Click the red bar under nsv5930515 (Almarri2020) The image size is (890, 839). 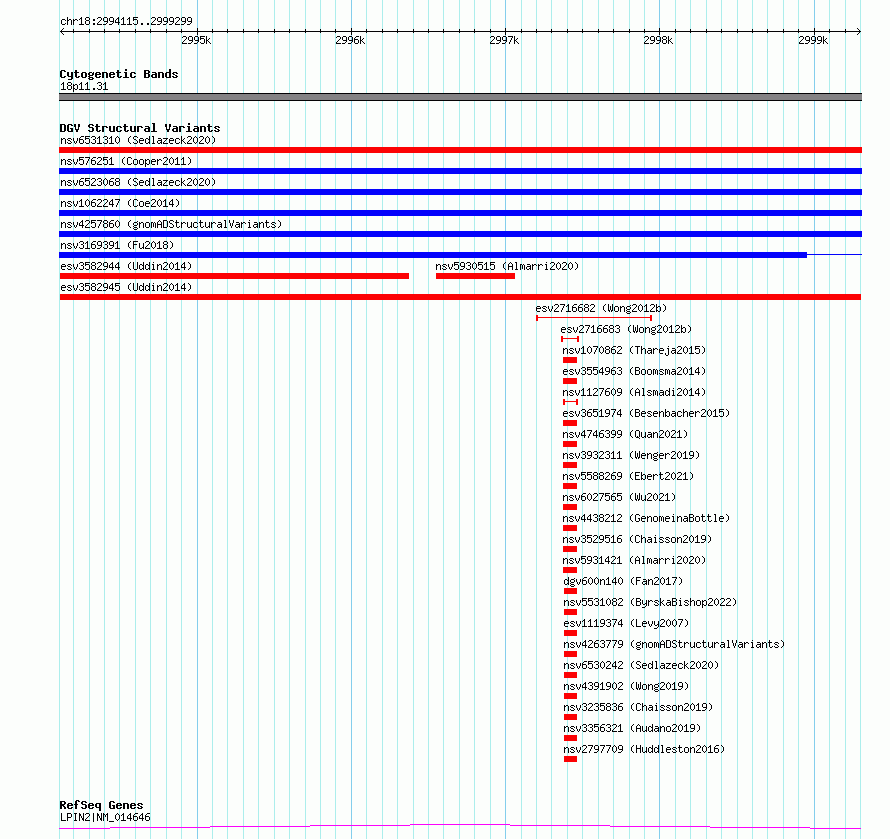click(475, 276)
